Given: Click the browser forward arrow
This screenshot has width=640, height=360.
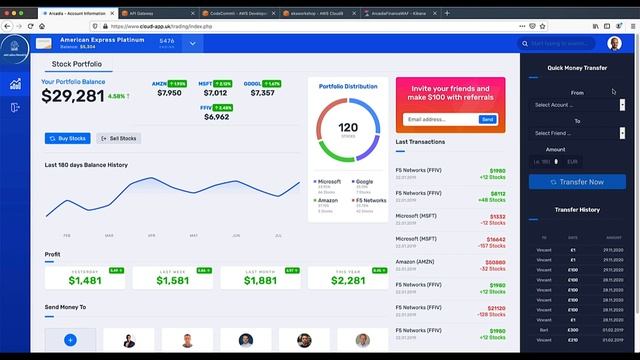Looking at the screenshot, I should pos(19,26).
